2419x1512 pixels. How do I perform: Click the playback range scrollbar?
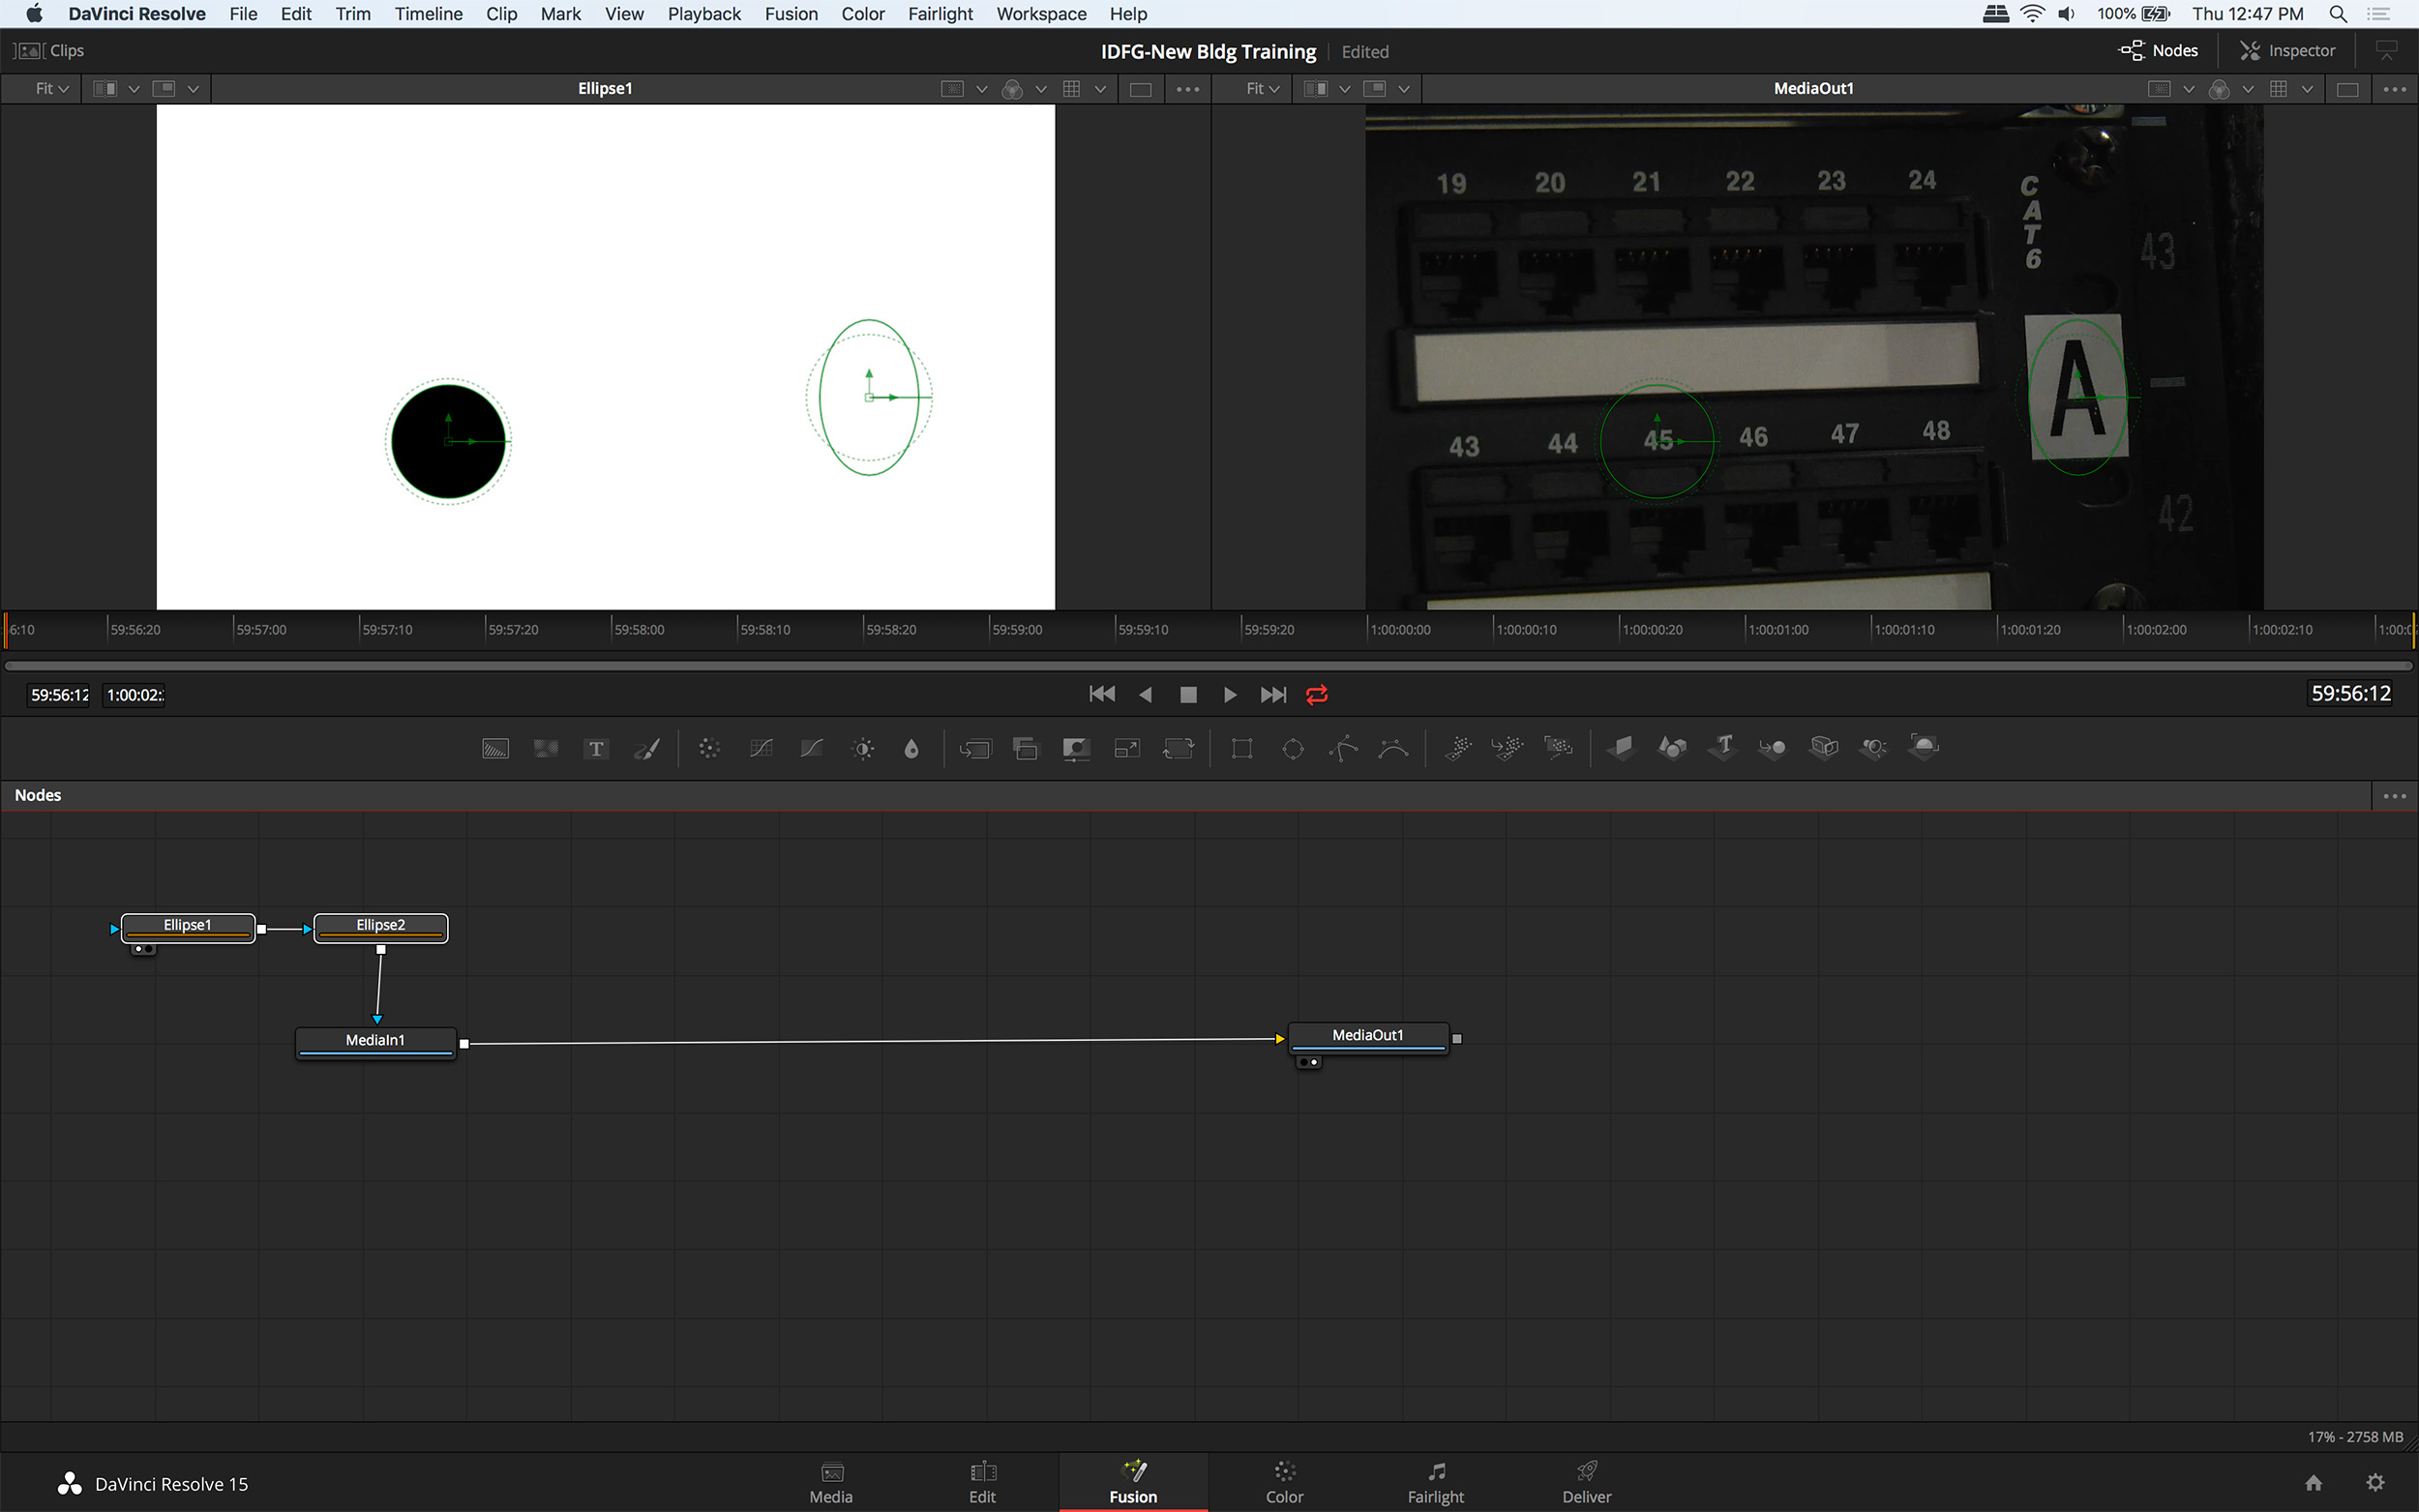coord(1209,665)
